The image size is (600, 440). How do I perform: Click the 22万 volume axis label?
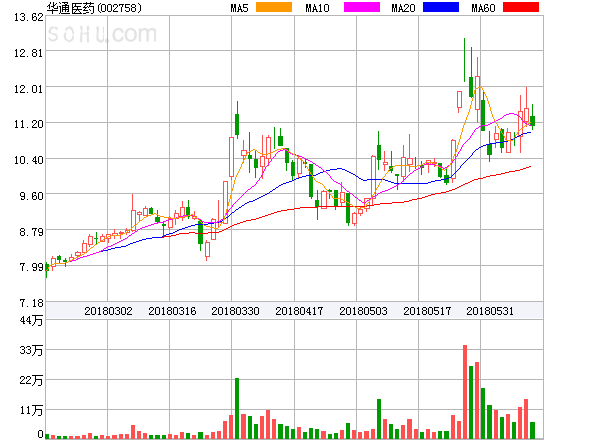(31, 380)
